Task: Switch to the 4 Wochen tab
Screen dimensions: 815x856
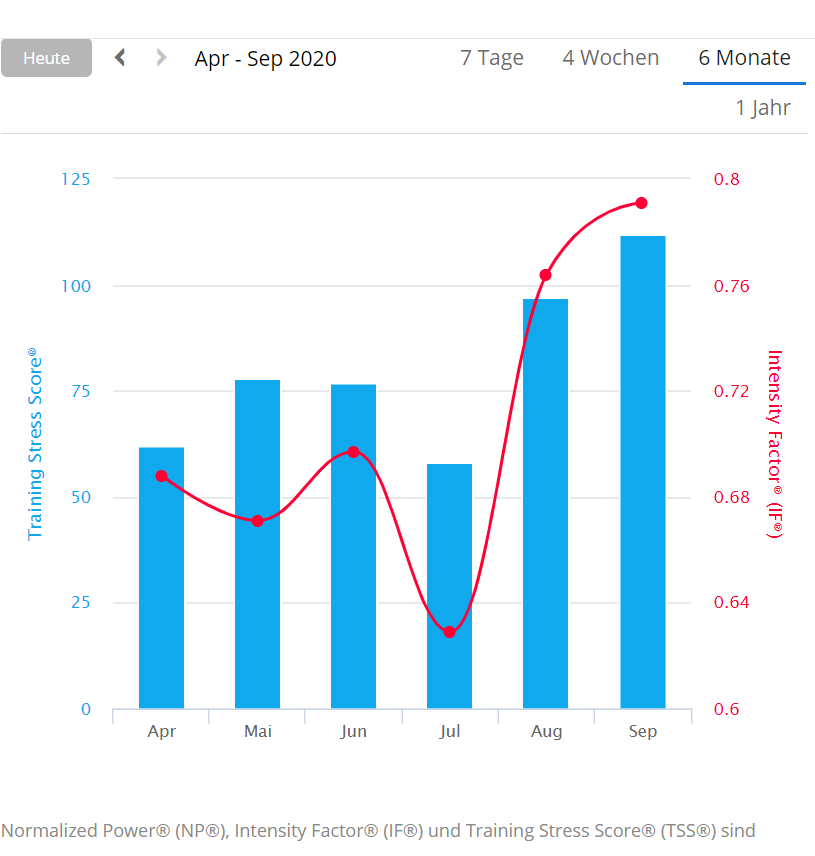Action: coord(610,58)
